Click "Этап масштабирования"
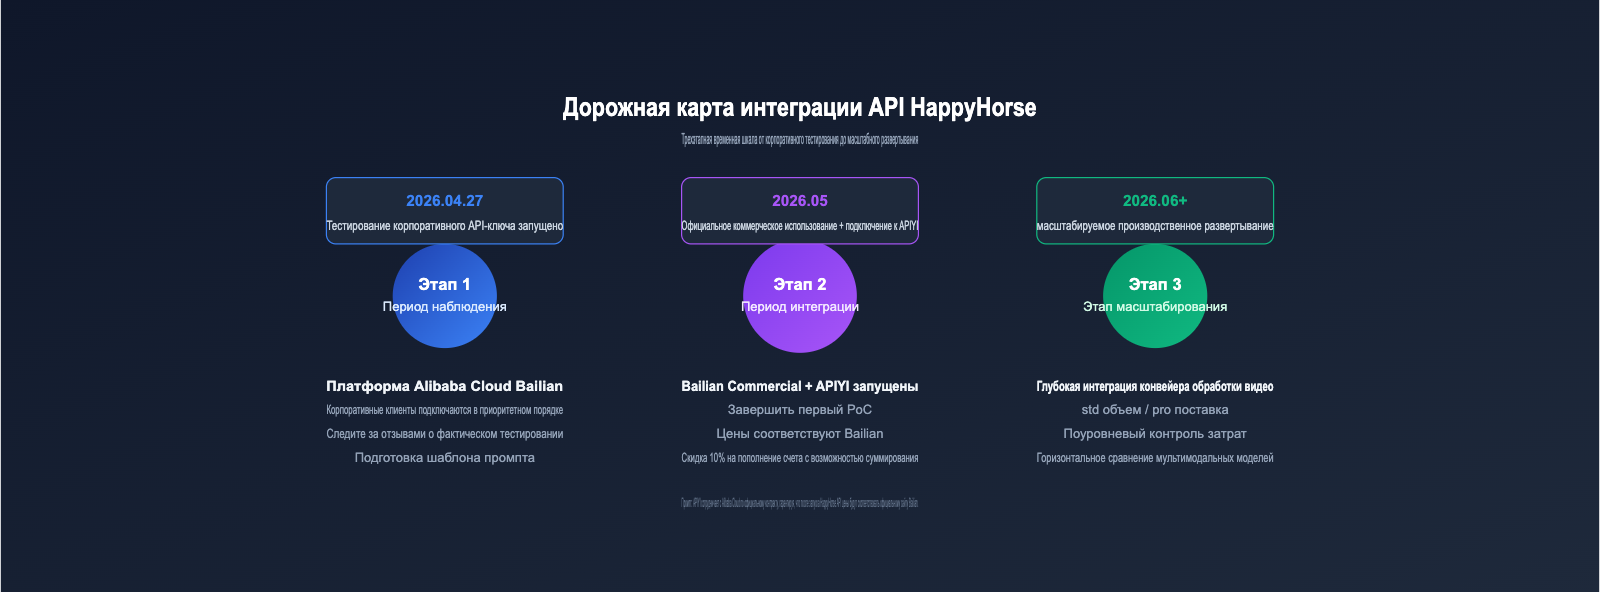This screenshot has width=1600, height=592. point(1154,307)
